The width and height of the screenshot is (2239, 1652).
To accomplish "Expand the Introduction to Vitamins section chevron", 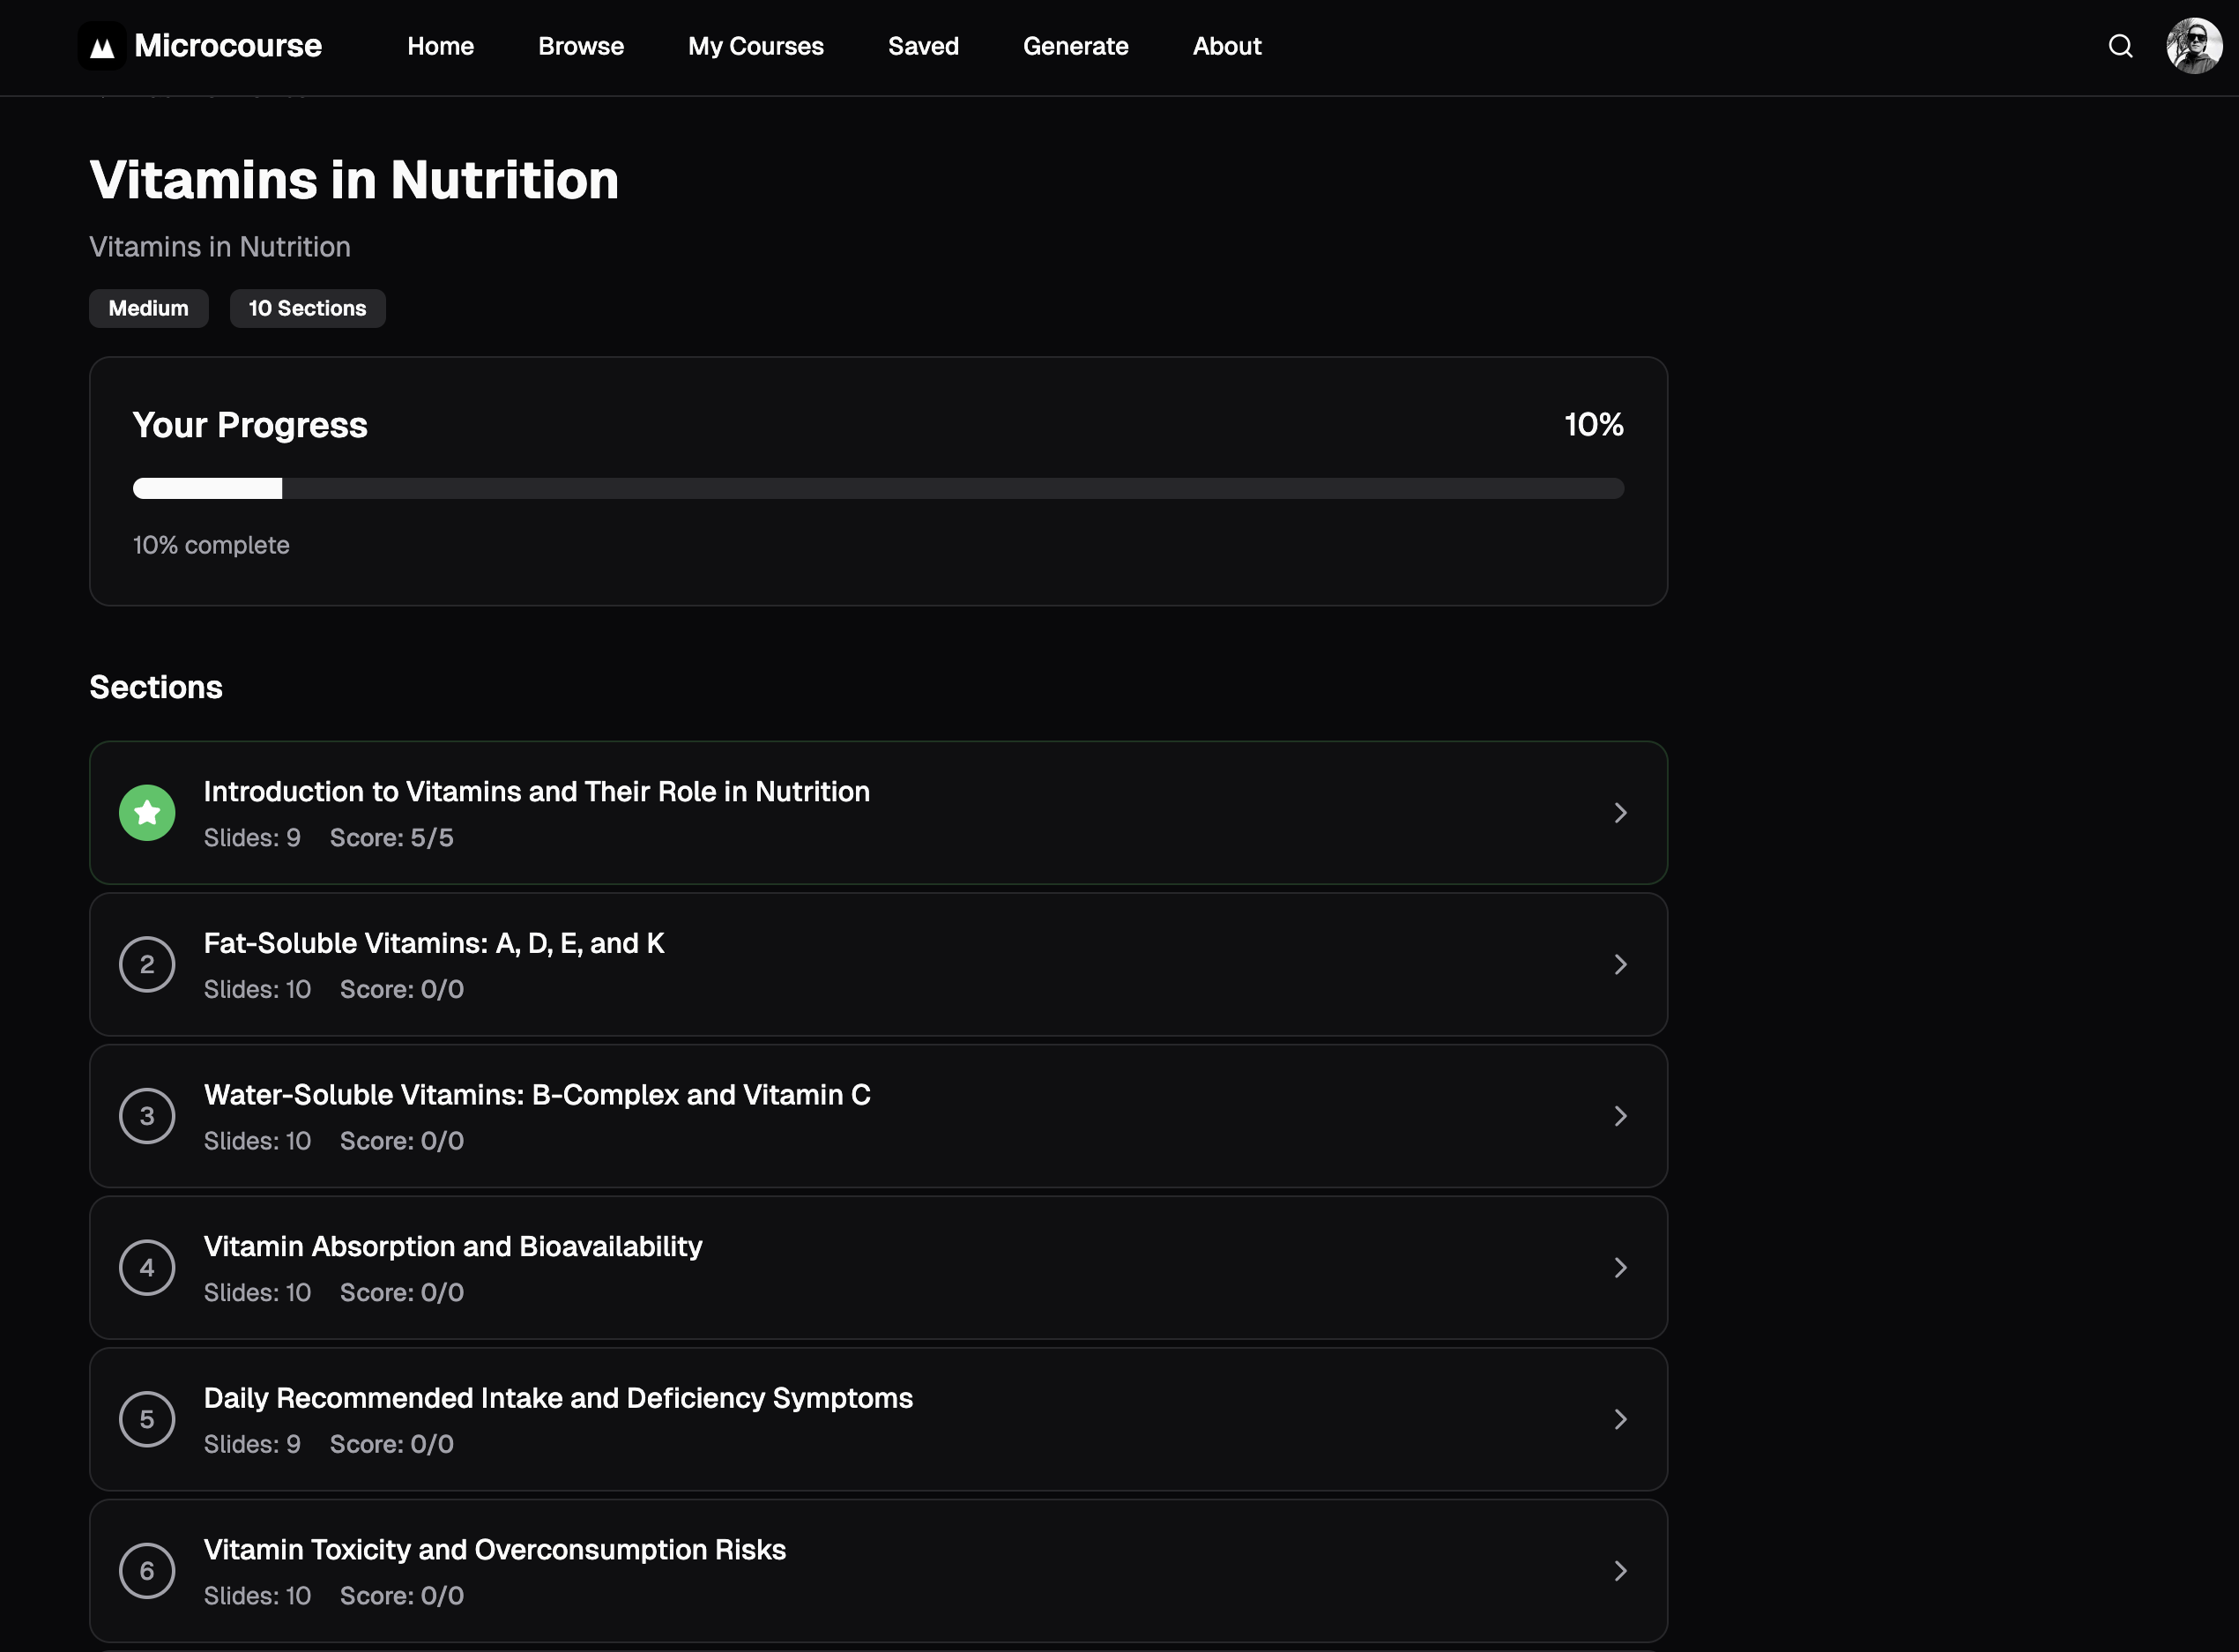I will (1620, 813).
